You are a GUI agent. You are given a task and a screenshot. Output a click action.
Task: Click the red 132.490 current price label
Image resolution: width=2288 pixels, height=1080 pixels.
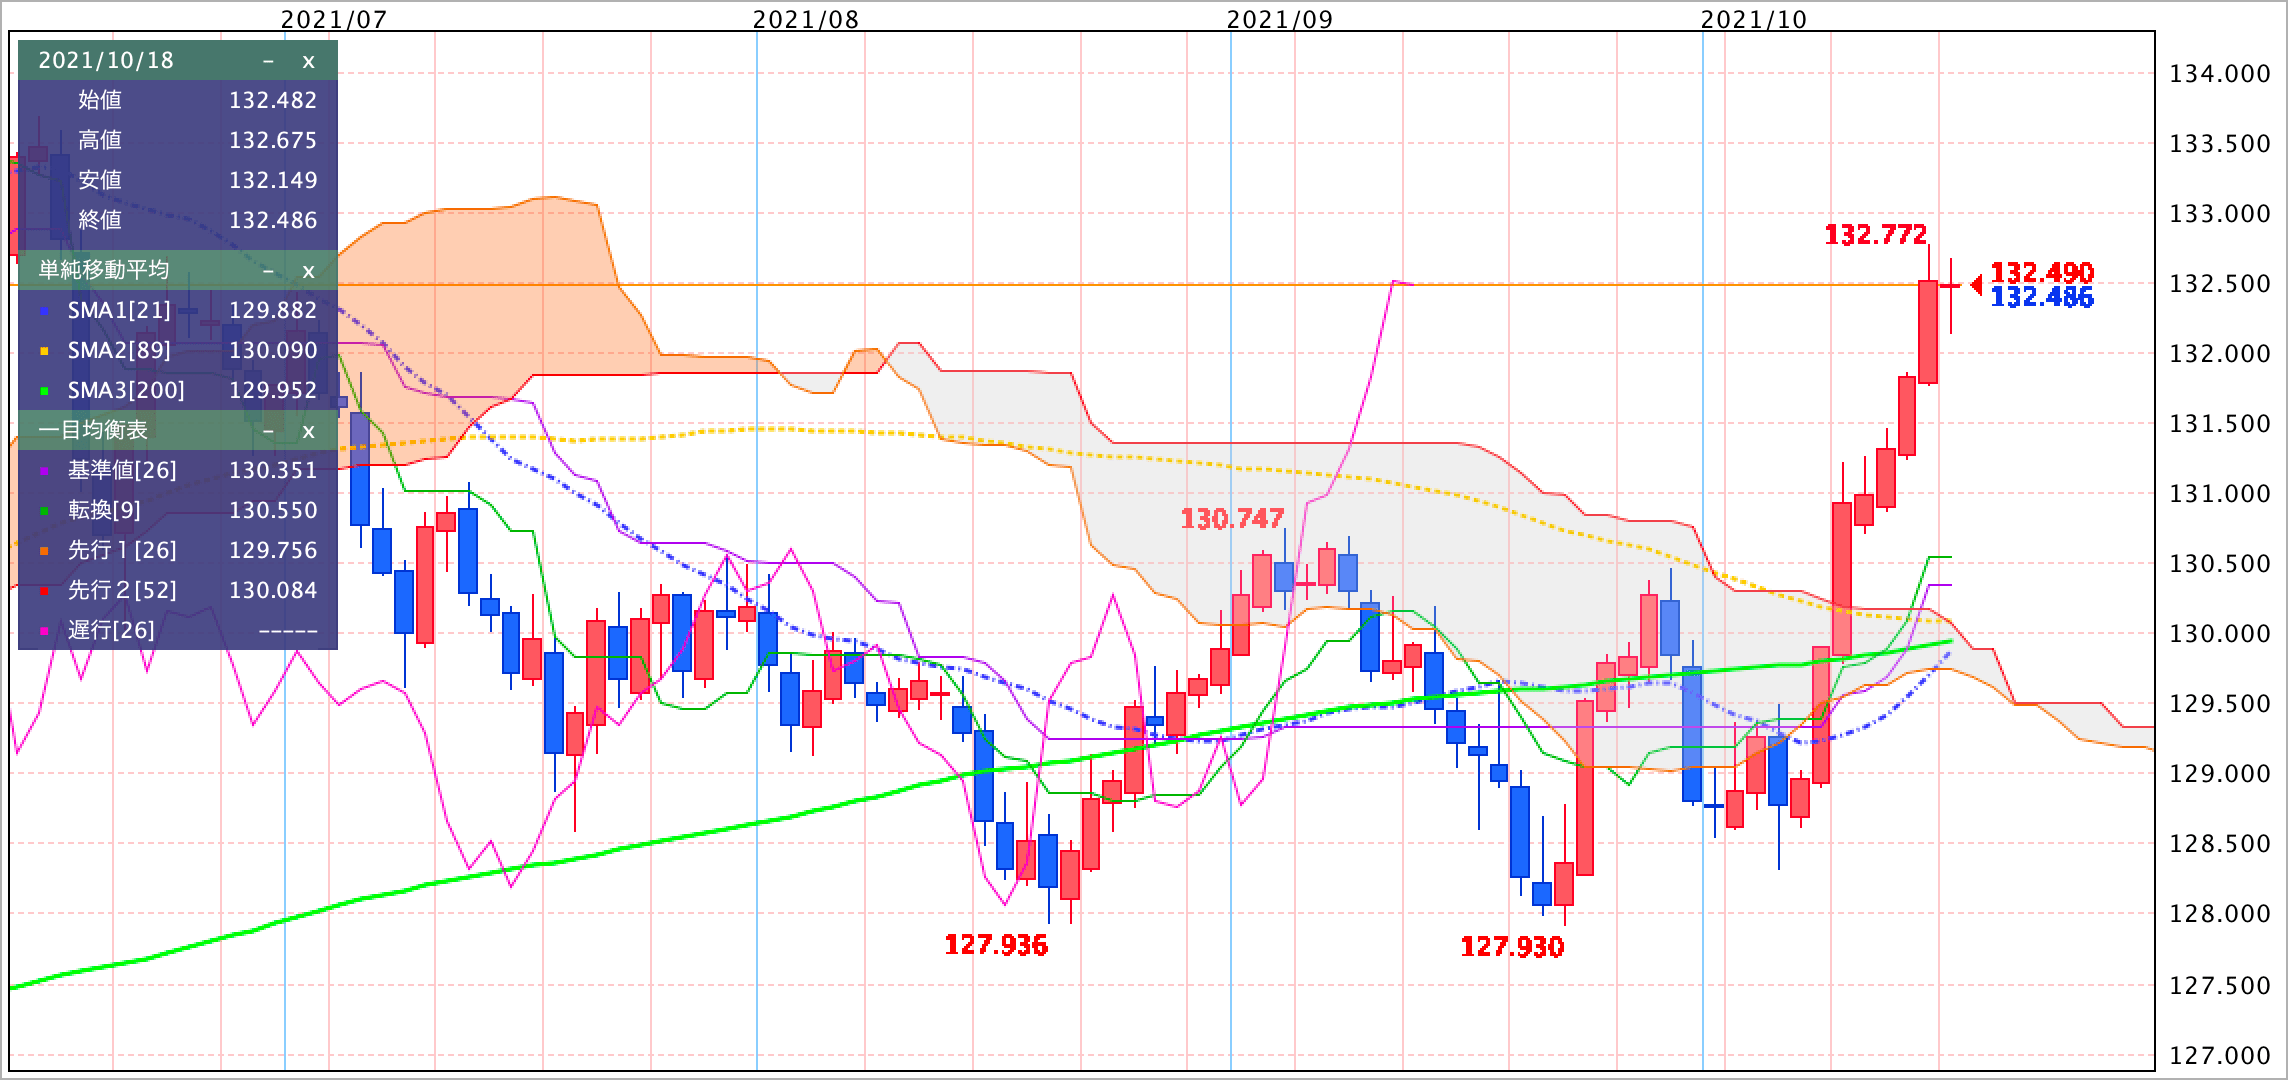point(2042,273)
